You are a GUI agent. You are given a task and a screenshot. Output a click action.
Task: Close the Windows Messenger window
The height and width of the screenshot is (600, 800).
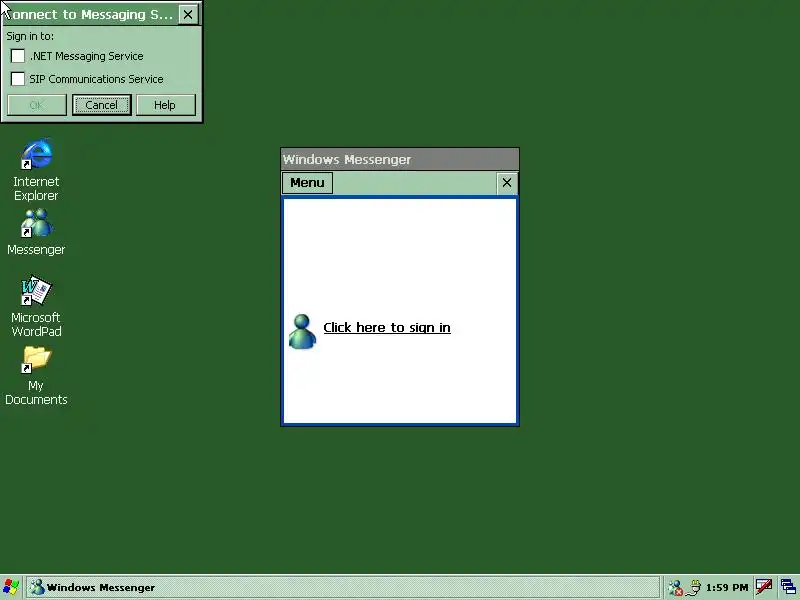507,183
